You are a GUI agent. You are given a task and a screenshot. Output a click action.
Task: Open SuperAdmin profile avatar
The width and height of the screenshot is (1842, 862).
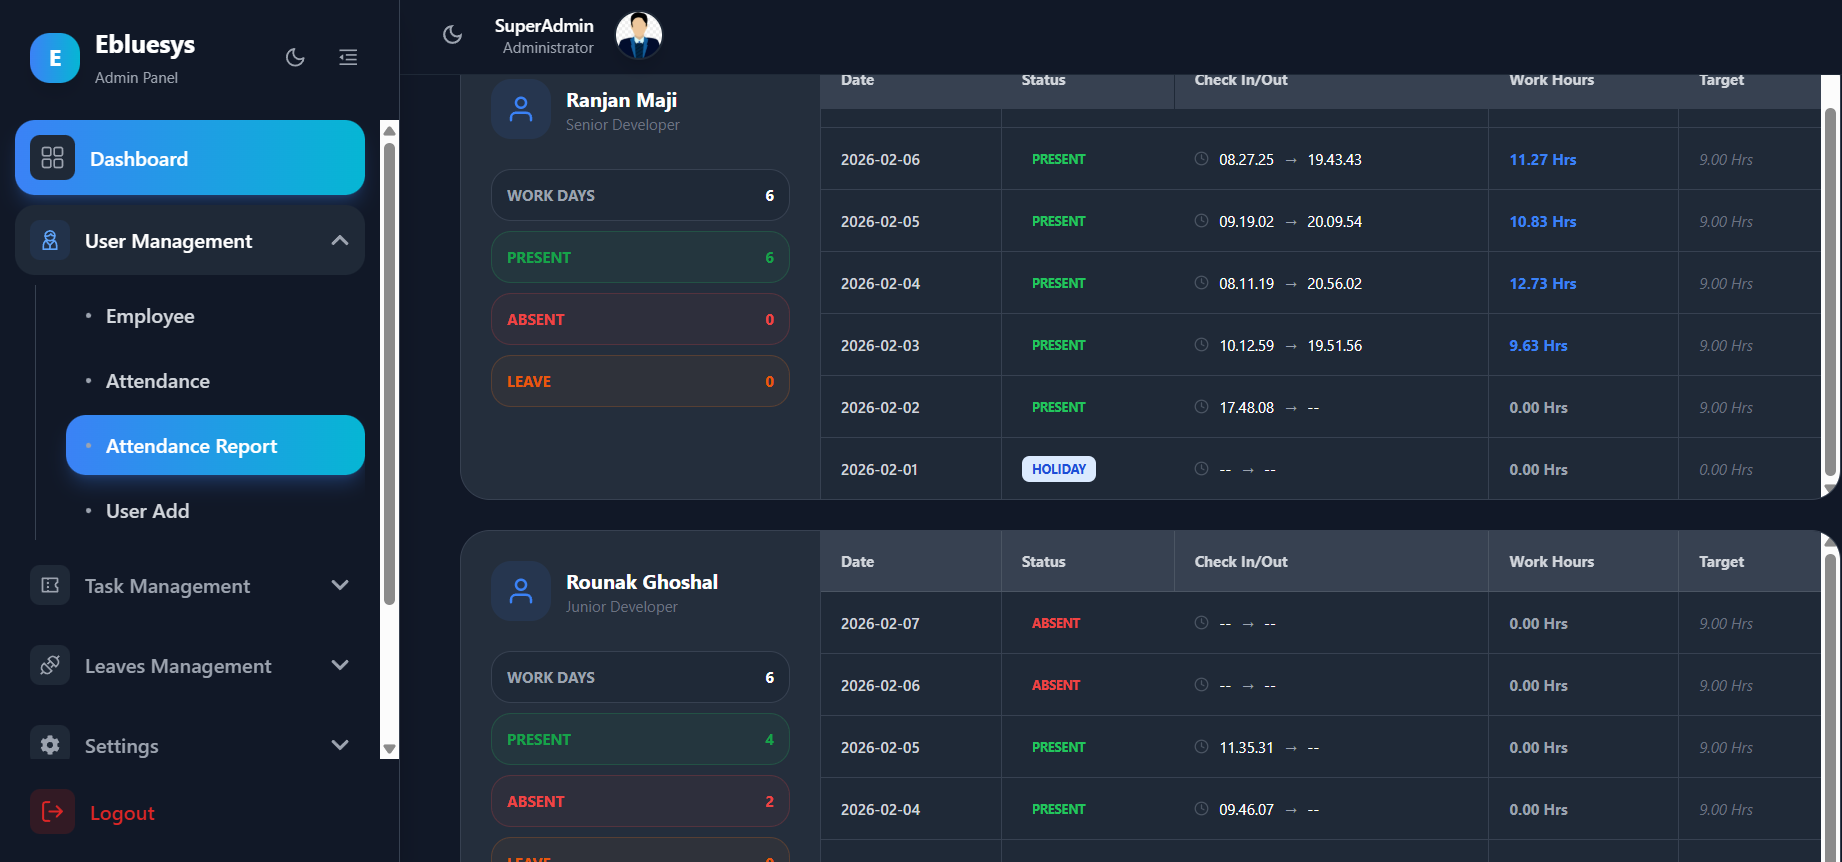tap(638, 36)
